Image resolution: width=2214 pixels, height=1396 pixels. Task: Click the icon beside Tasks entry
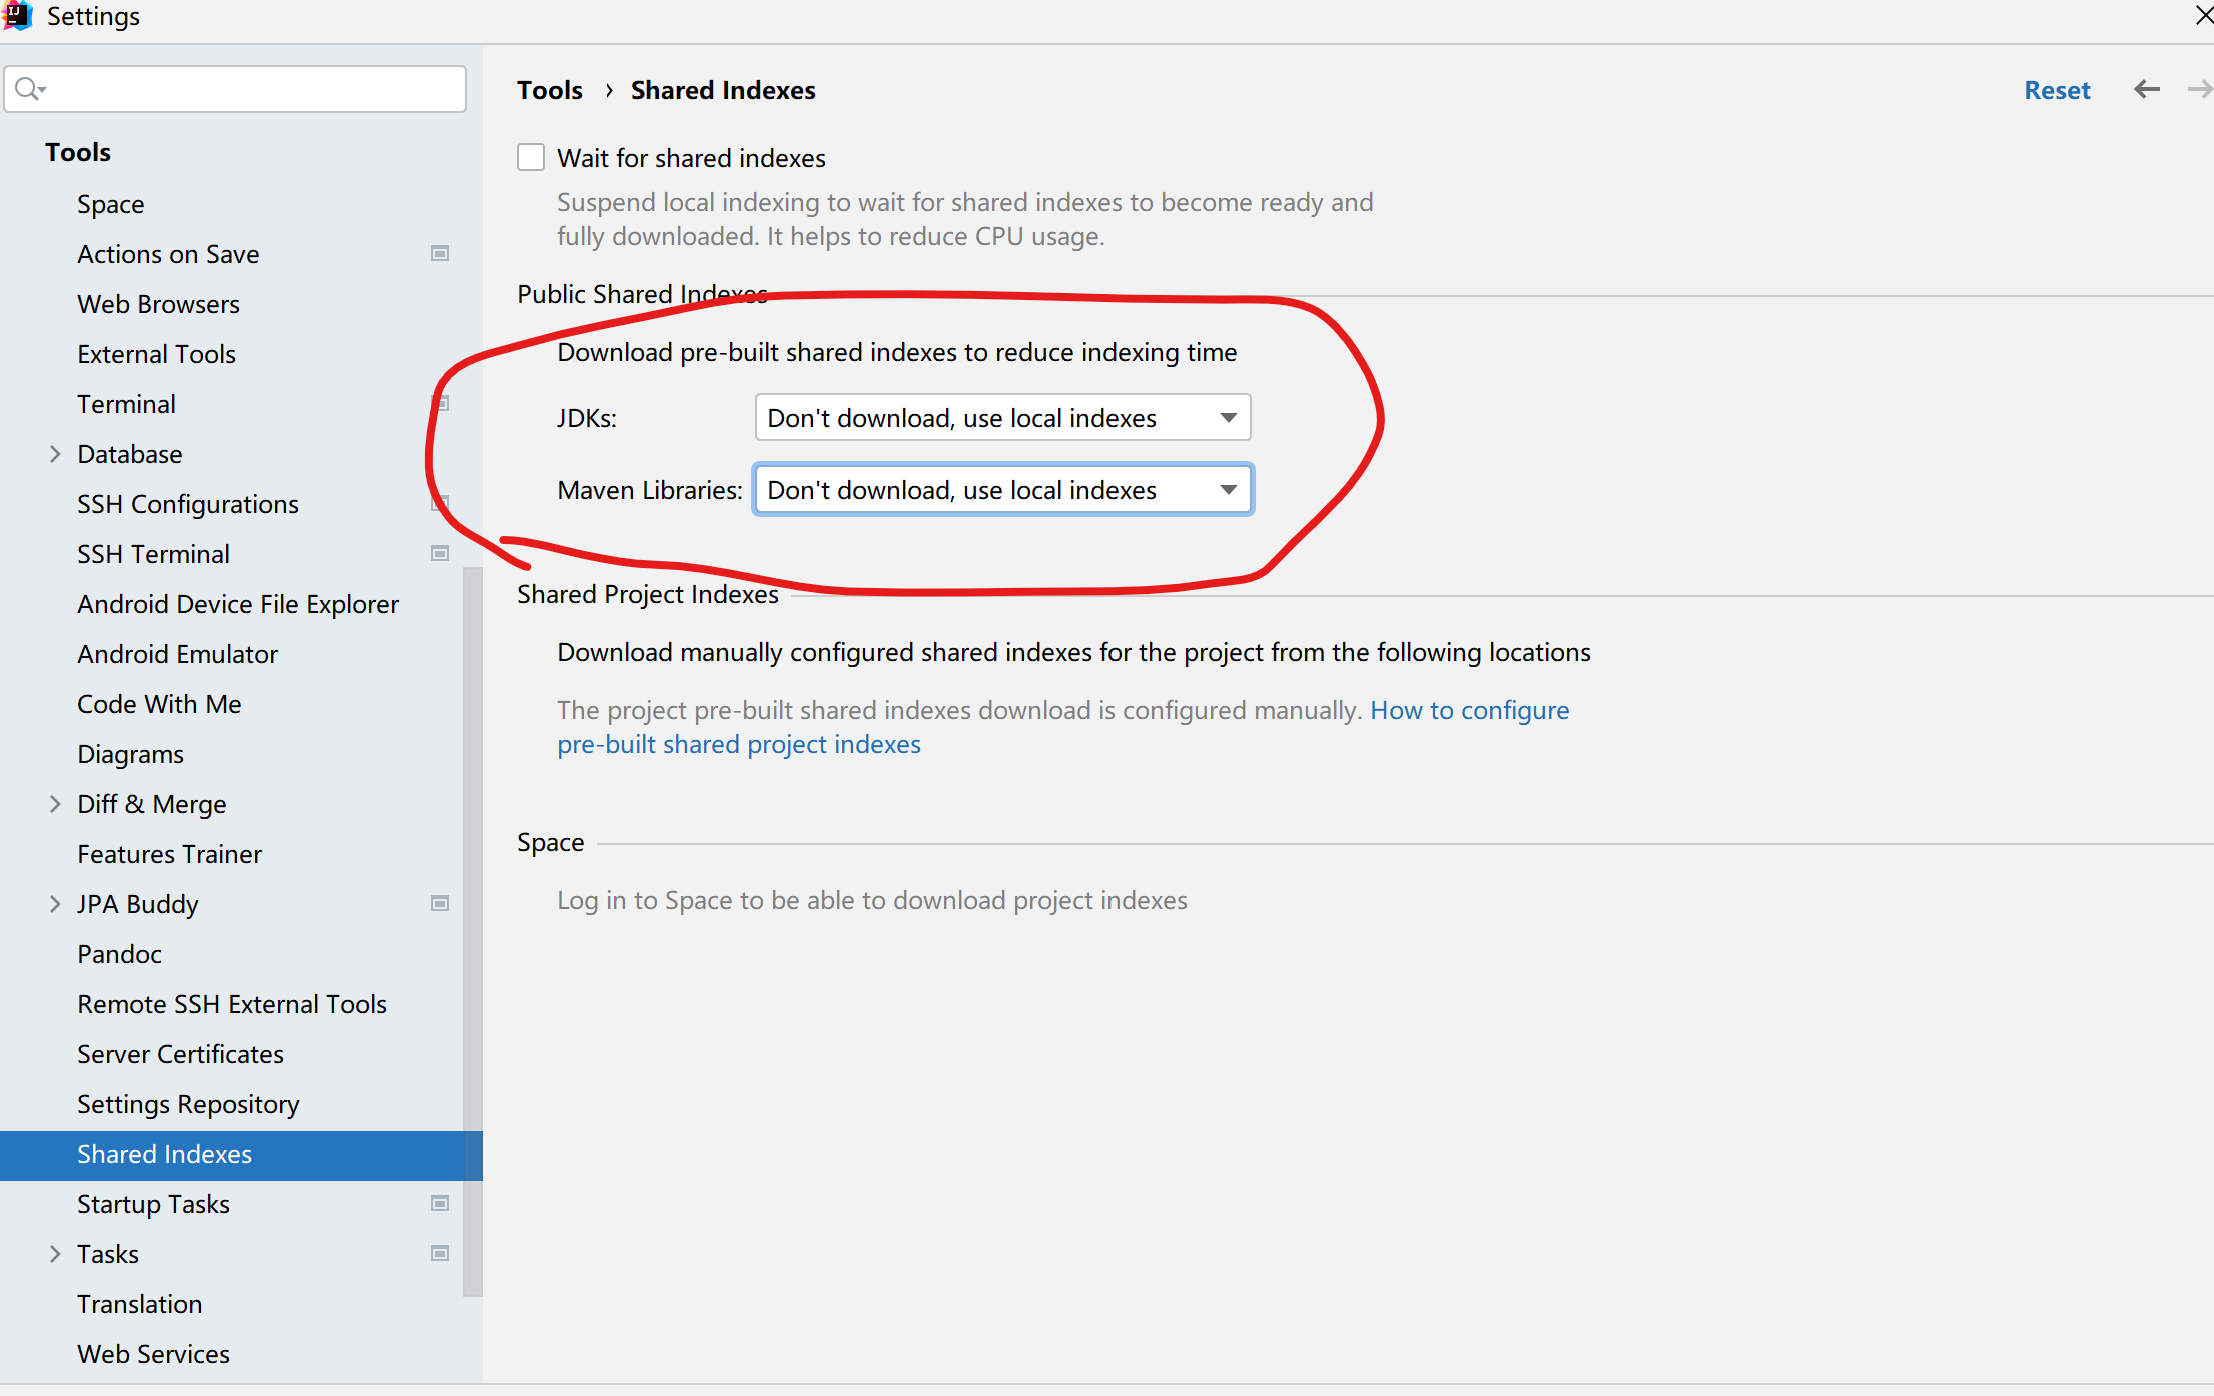coord(440,1252)
